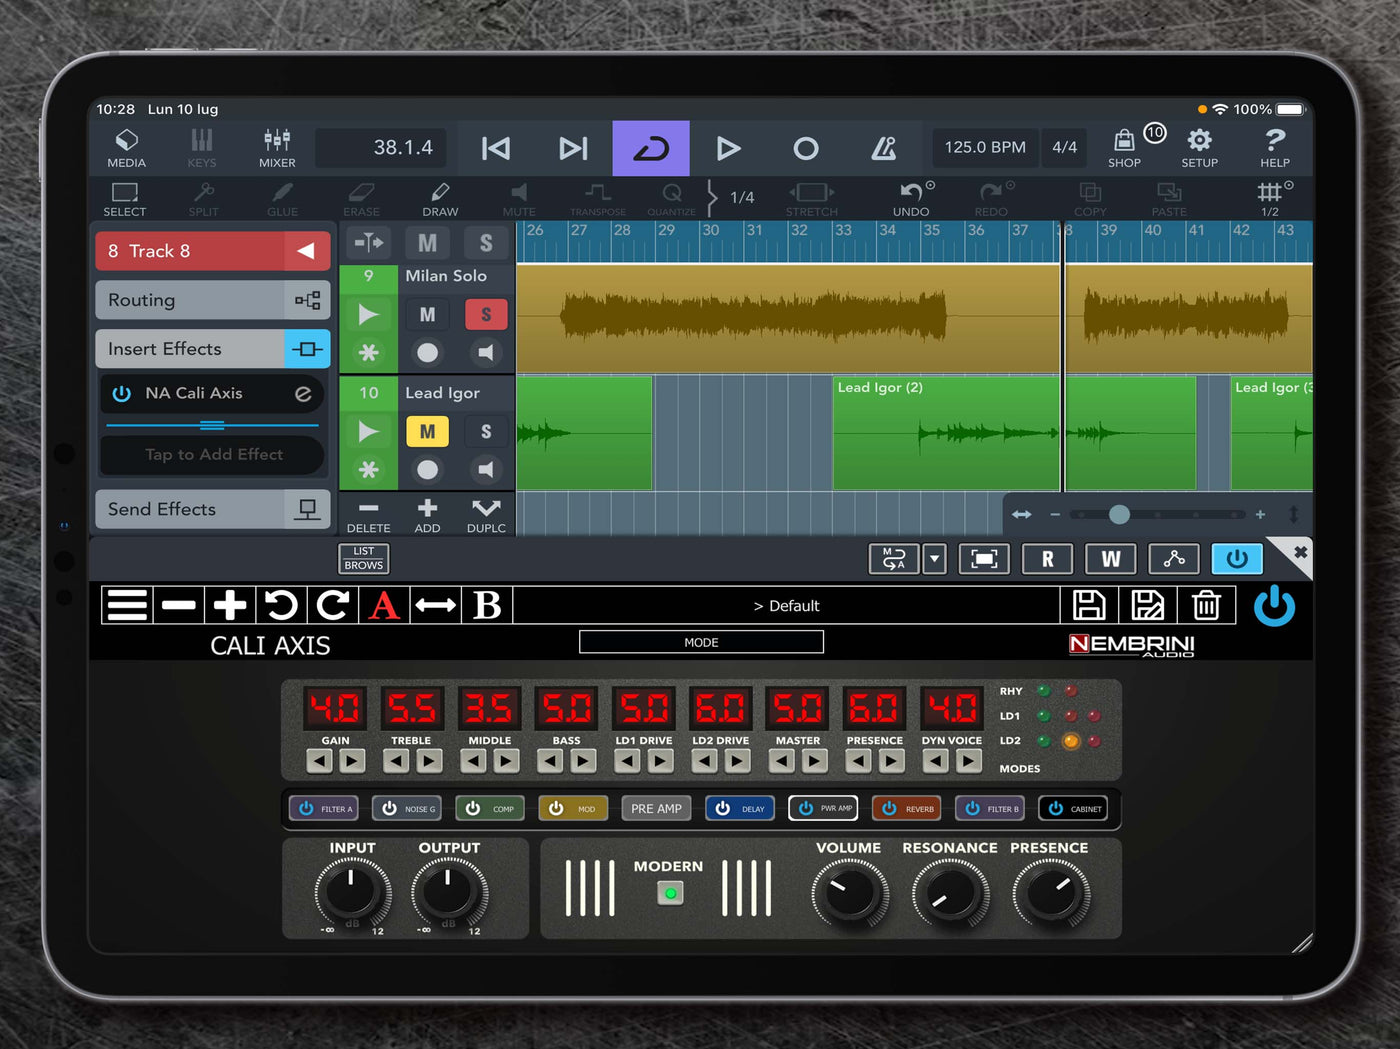Expand the Send Effects section
The height and width of the screenshot is (1049, 1400).
pos(212,509)
